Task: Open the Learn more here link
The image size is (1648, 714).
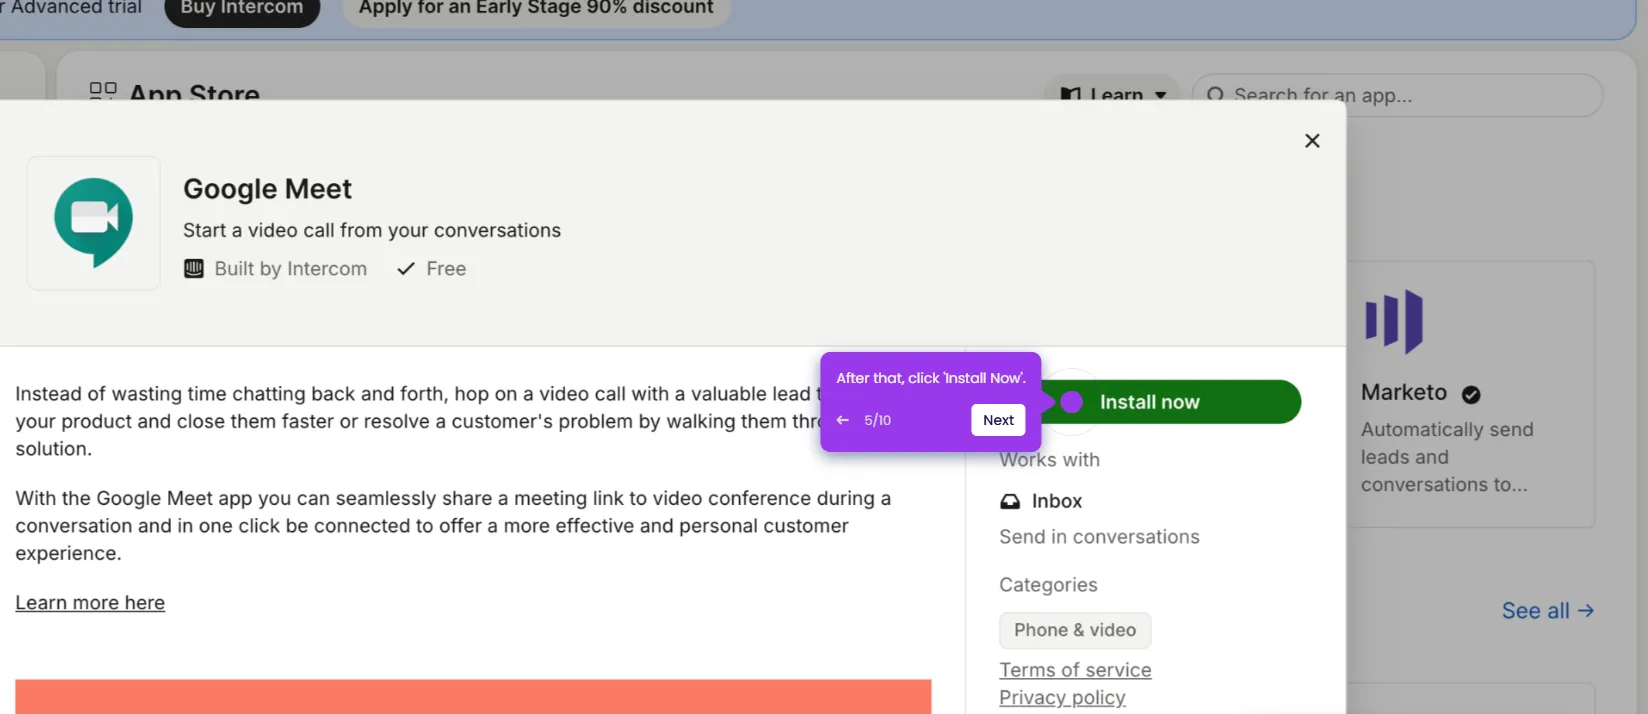Action: [90, 603]
